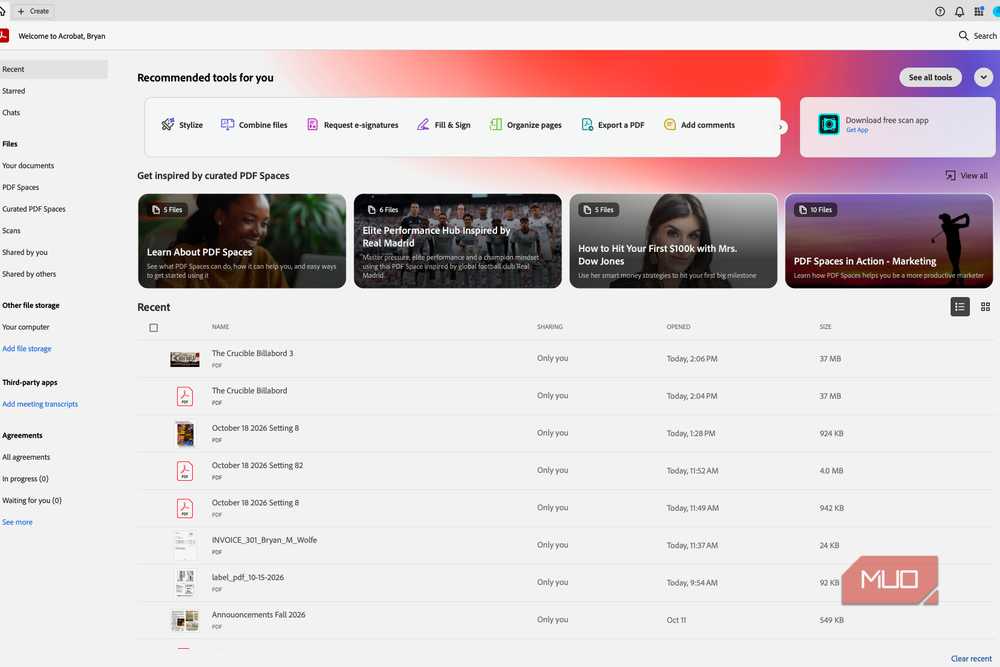Tick the select-all checkbox above file names
Screen dimensions: 1000x667
154,328
